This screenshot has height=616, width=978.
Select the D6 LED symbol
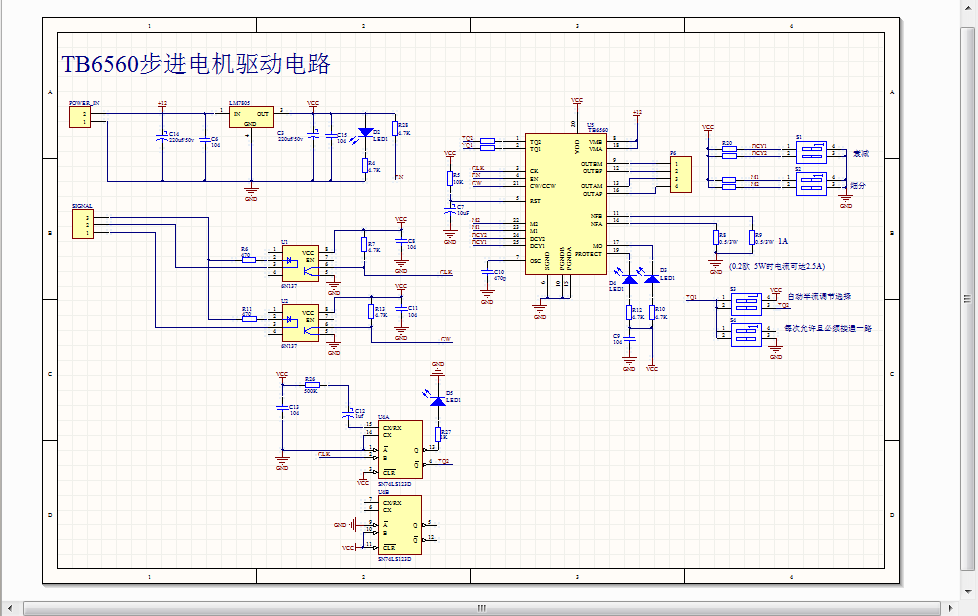[x=630, y=279]
